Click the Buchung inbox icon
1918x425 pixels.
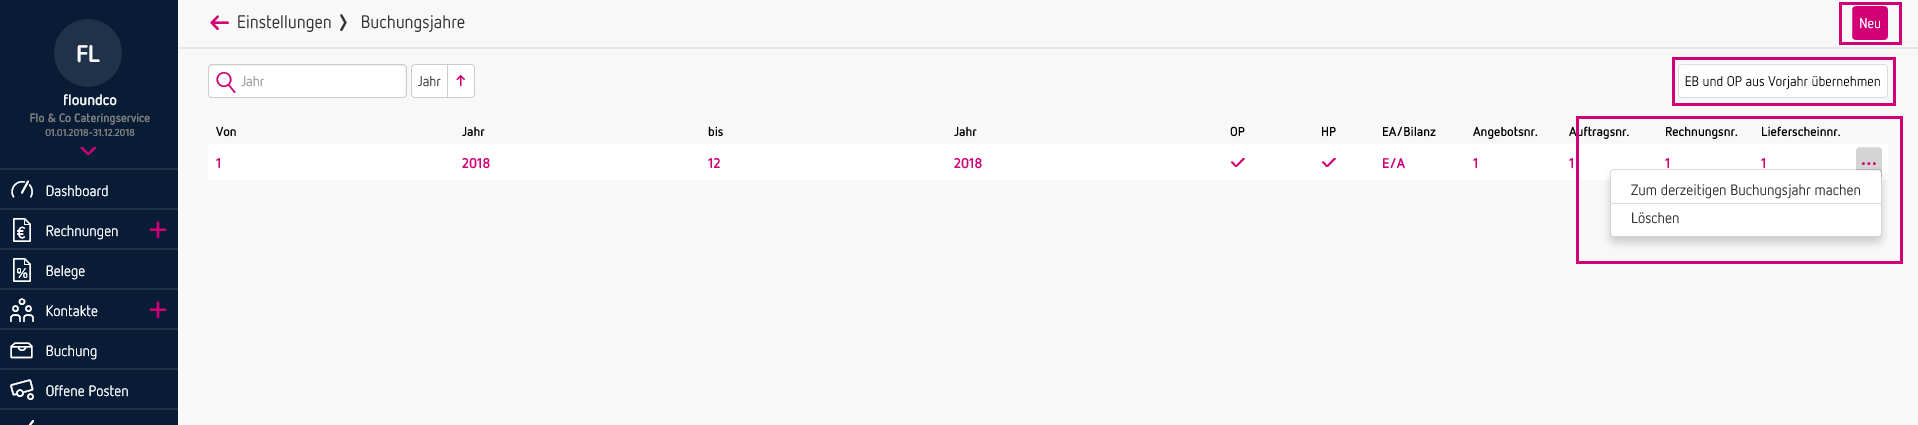[22, 351]
